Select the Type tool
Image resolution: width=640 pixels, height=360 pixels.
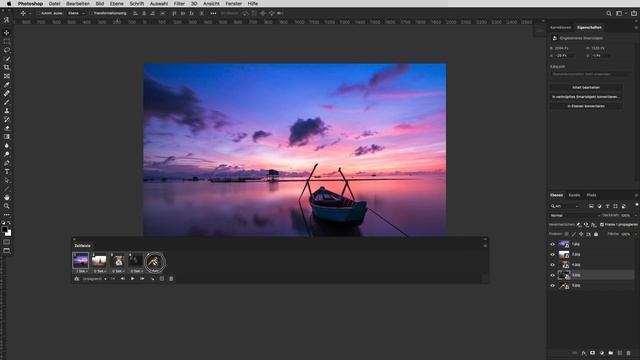tap(7, 172)
